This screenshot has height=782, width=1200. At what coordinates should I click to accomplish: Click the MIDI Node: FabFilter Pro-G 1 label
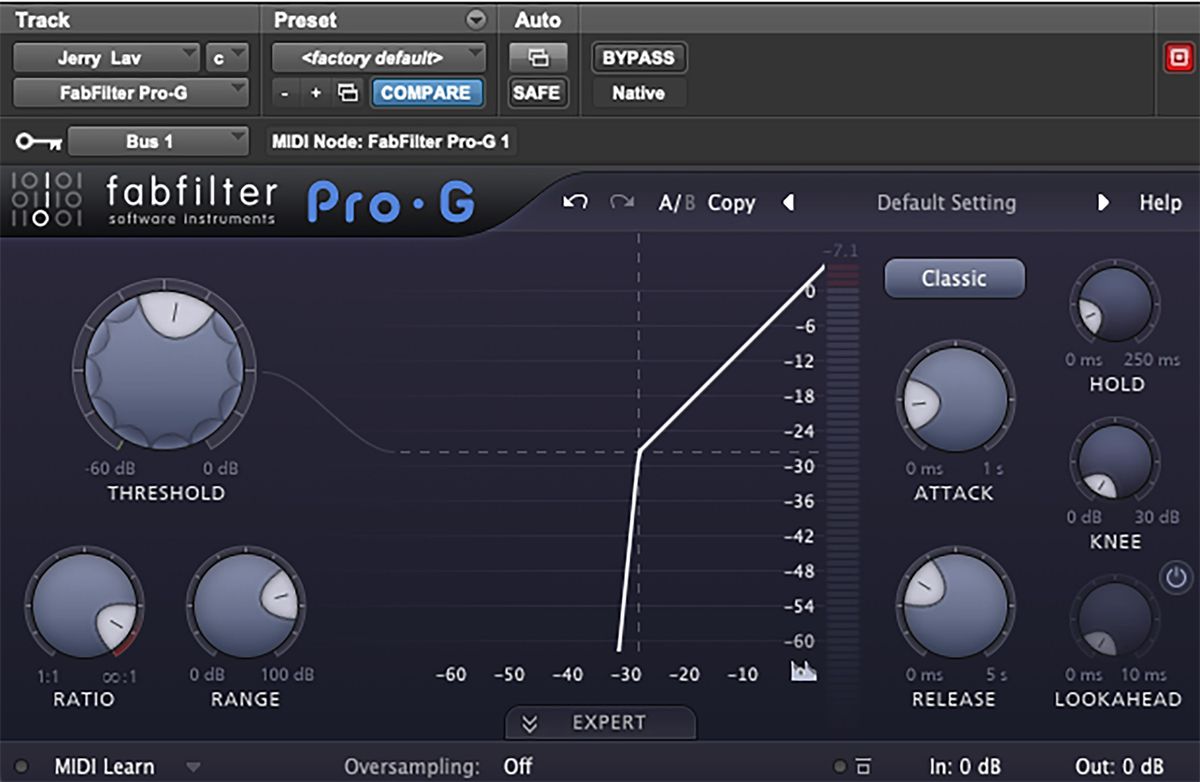[x=390, y=142]
